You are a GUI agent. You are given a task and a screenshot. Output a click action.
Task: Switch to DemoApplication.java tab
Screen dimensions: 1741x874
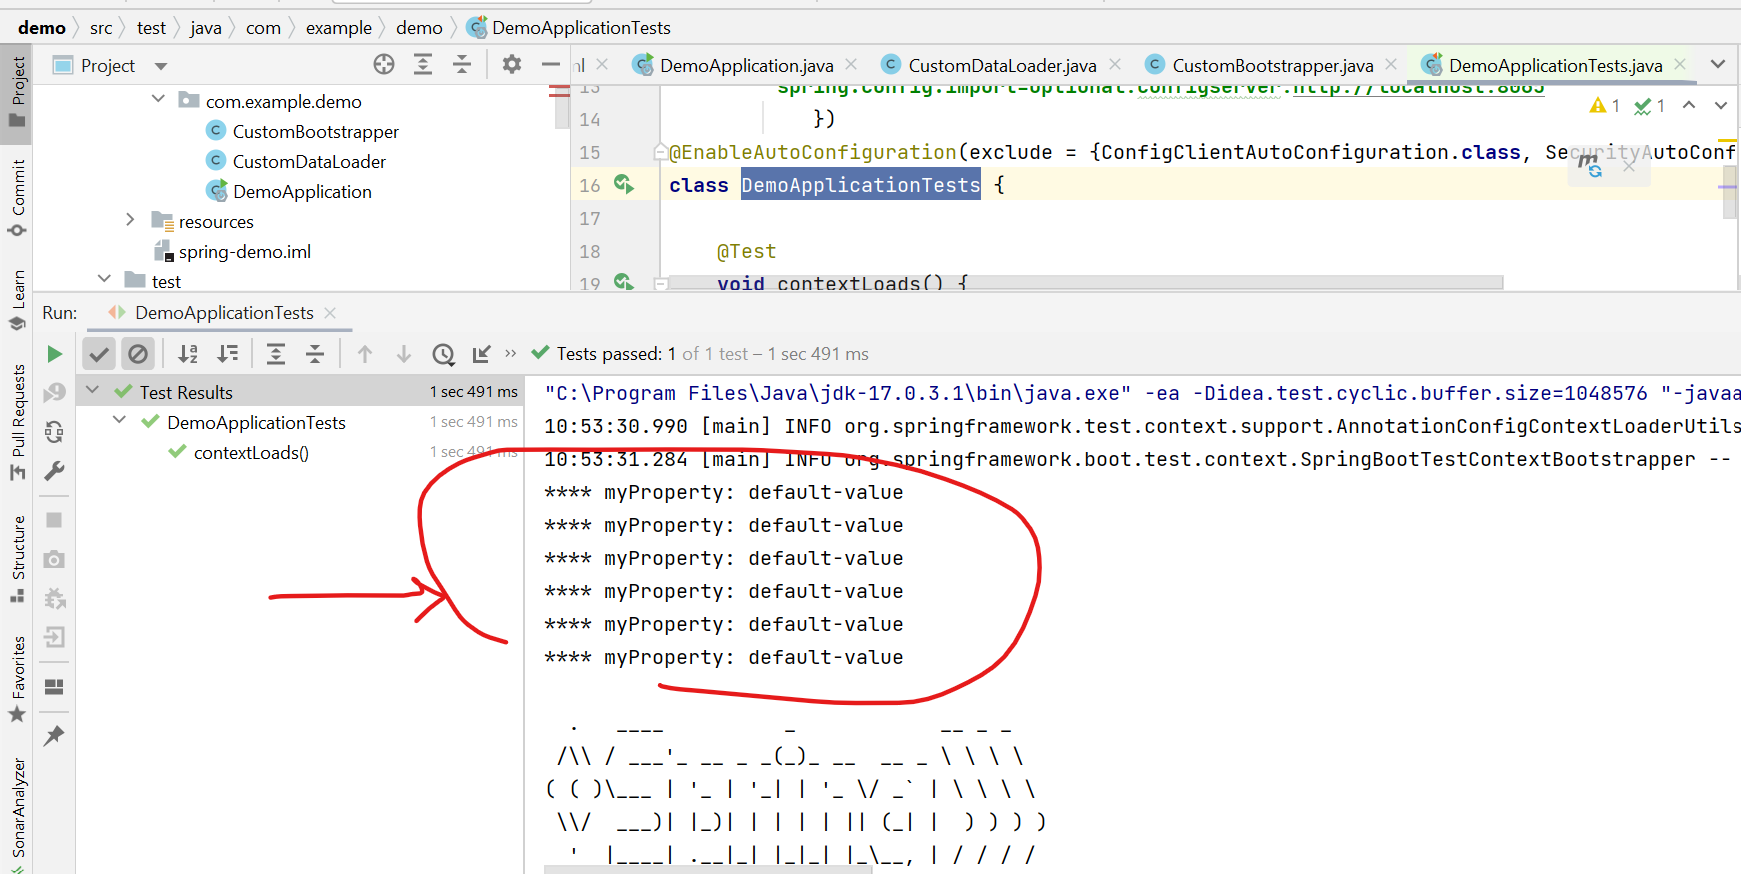pos(745,65)
